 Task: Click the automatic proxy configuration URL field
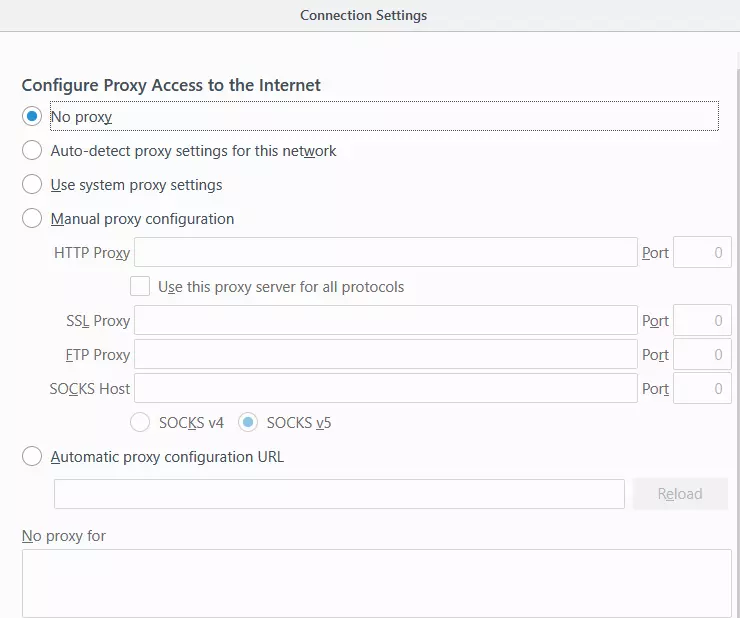click(339, 494)
